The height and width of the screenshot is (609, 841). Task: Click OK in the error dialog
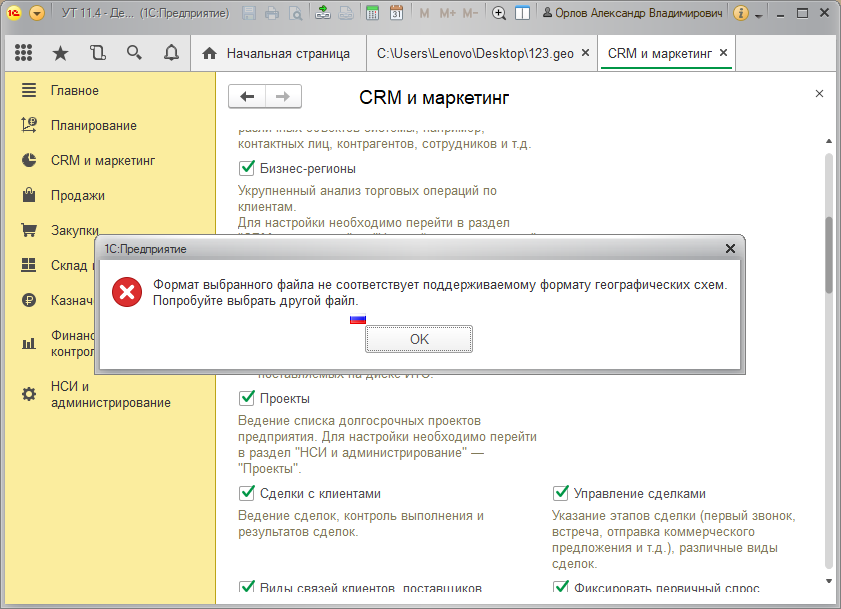(x=419, y=339)
